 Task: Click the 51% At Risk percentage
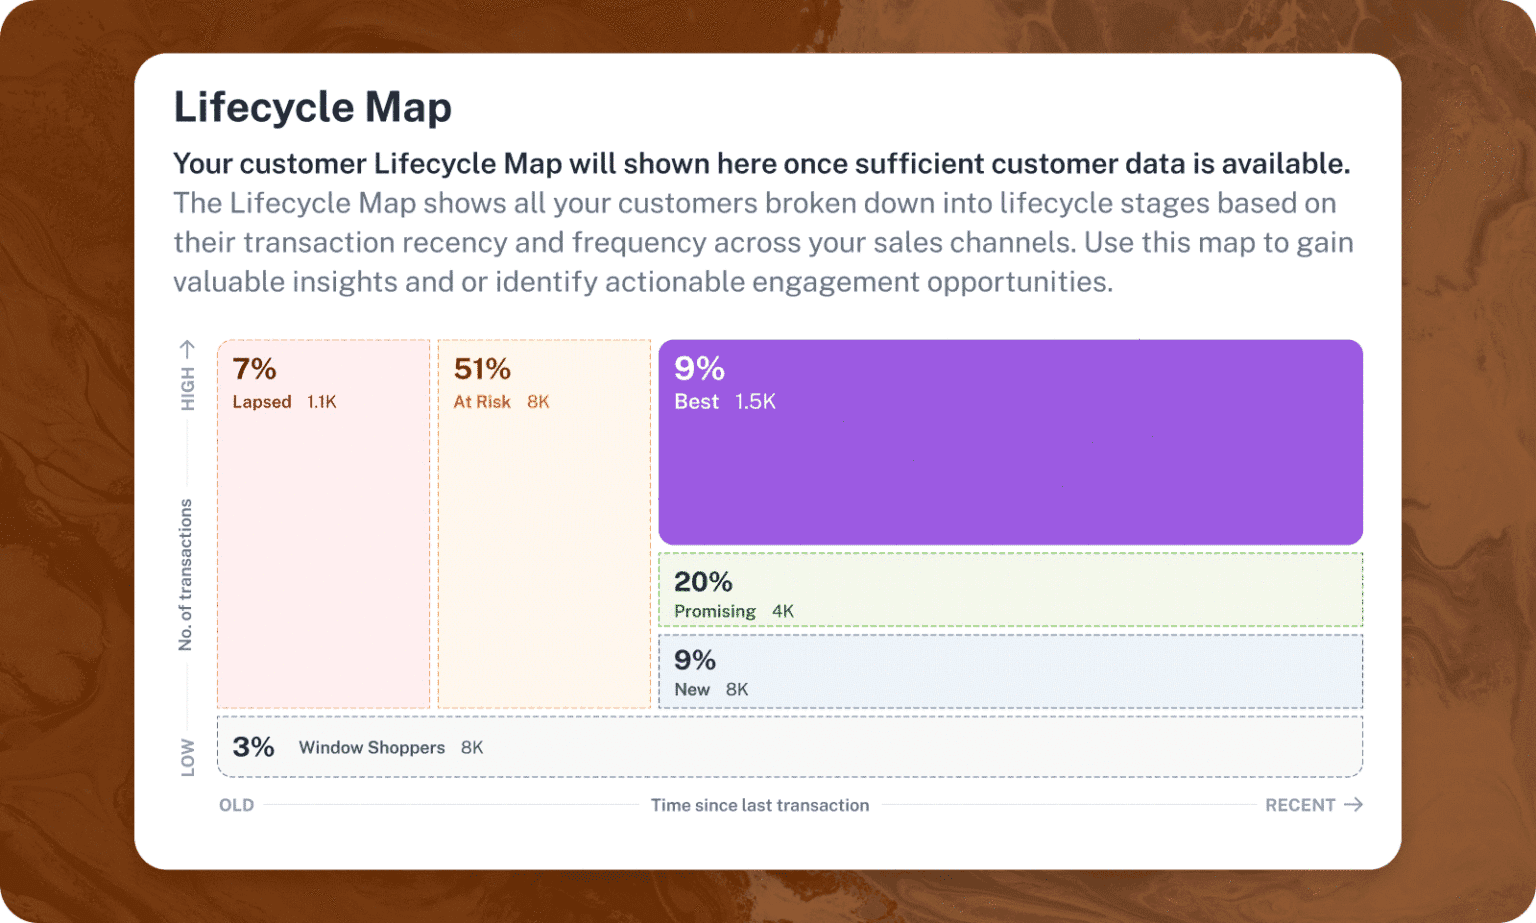(x=482, y=369)
